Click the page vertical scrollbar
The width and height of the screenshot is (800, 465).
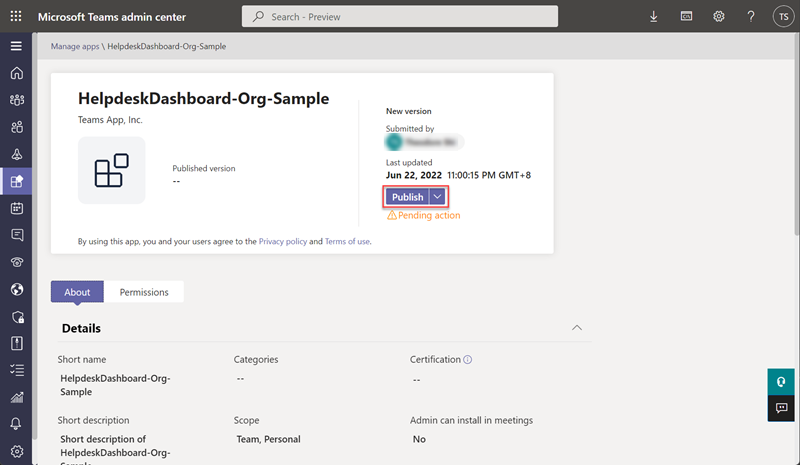[x=797, y=133]
